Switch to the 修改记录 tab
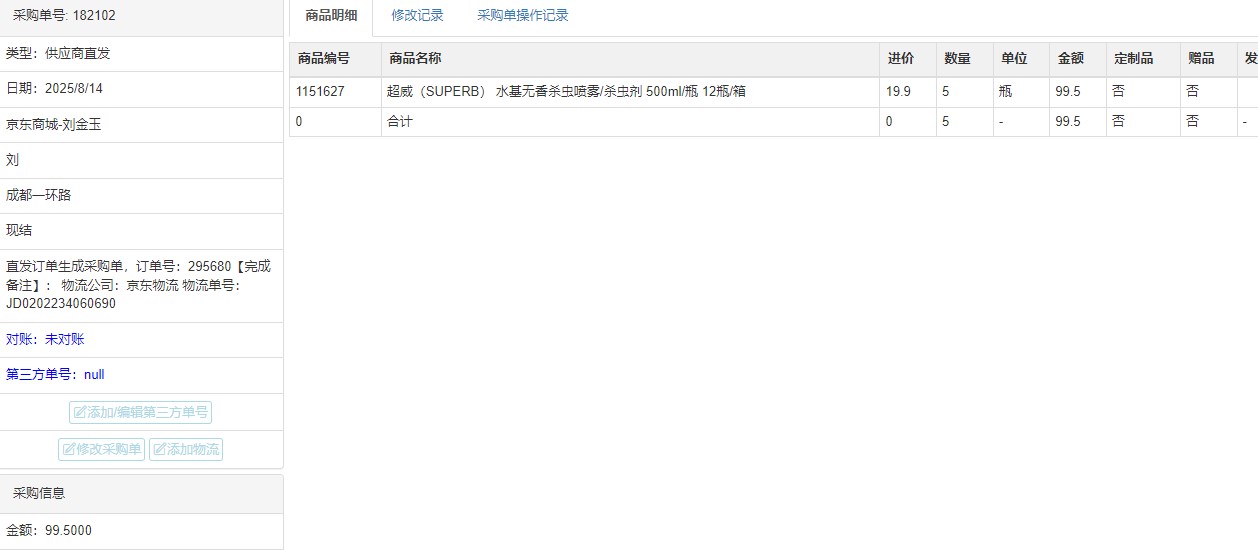1258x550 pixels. coord(417,16)
